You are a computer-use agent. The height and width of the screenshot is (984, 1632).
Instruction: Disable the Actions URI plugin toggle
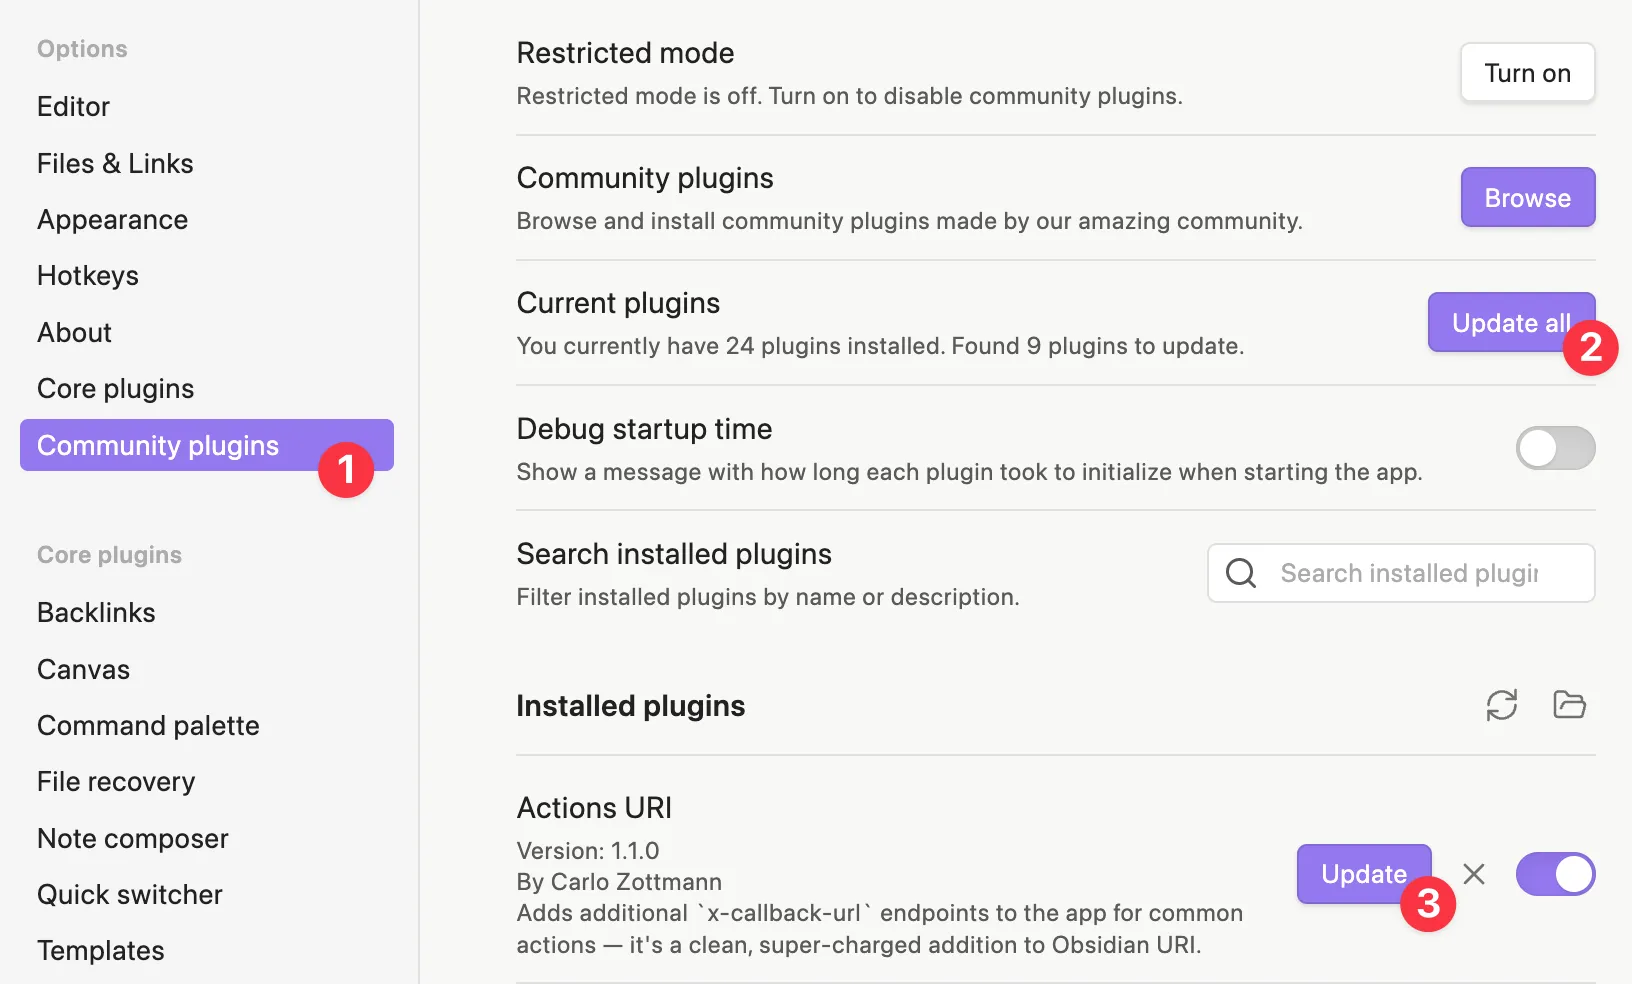(x=1555, y=874)
